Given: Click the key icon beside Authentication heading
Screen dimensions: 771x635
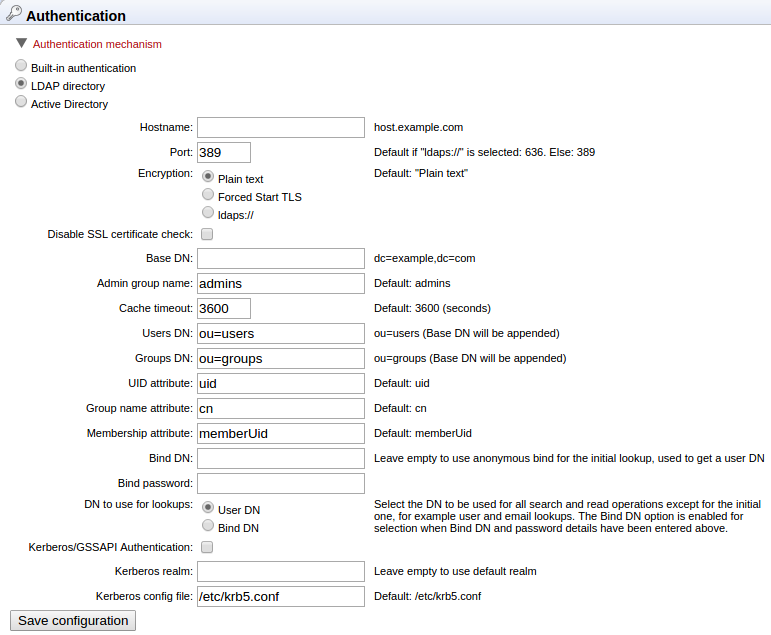Looking at the screenshot, I should [13, 14].
